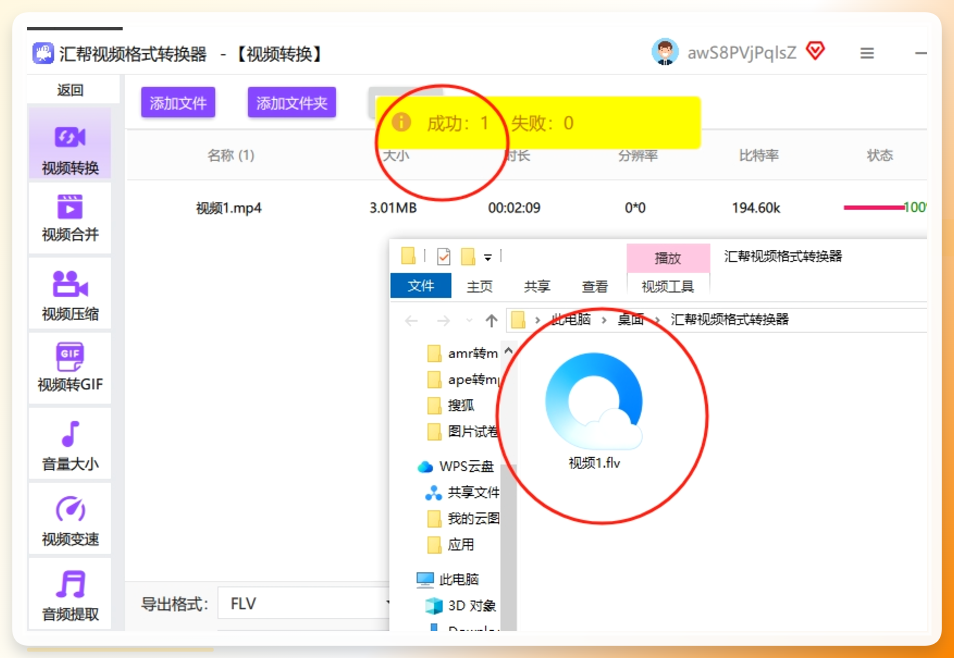Open the 导出格式 FLV dropdown
This screenshot has width=954, height=658.
[304, 604]
